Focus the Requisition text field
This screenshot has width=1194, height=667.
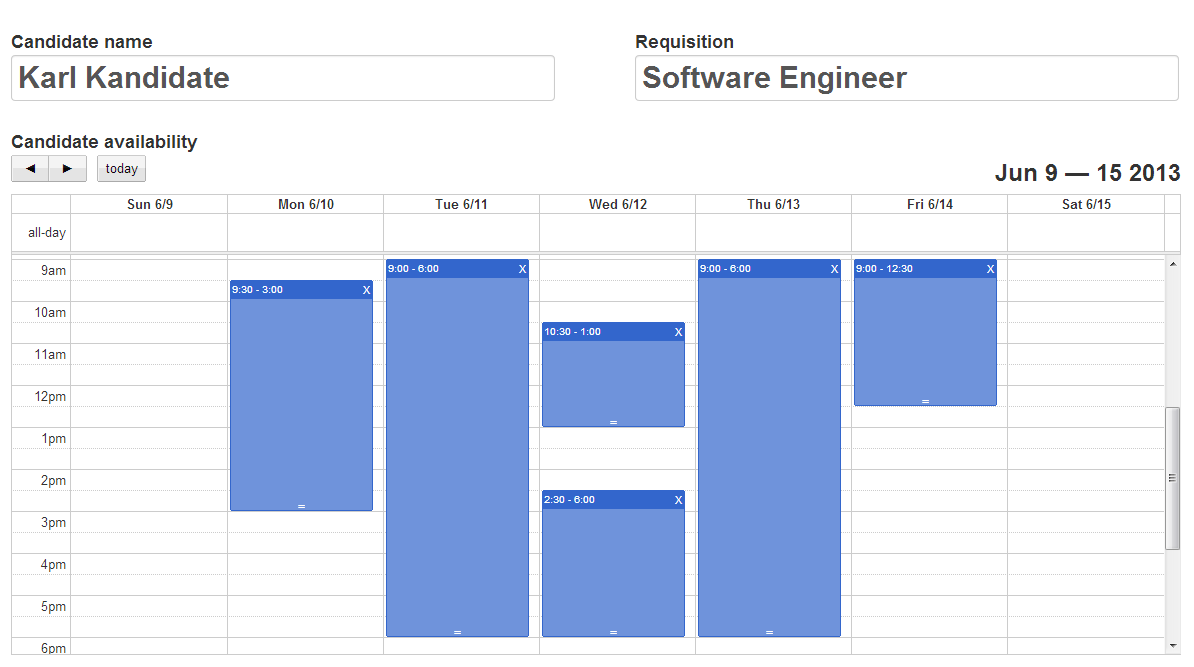click(906, 78)
